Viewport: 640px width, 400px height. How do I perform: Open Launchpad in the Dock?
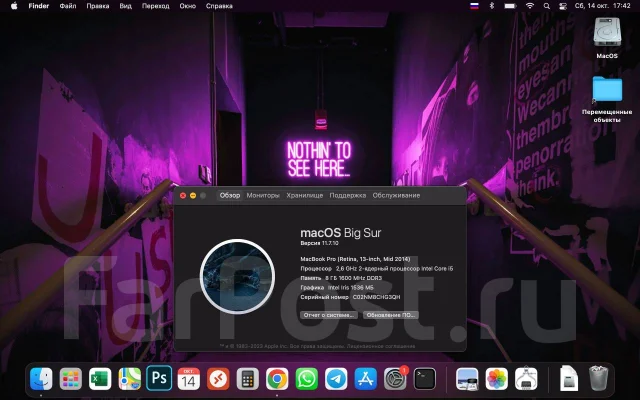(71, 379)
